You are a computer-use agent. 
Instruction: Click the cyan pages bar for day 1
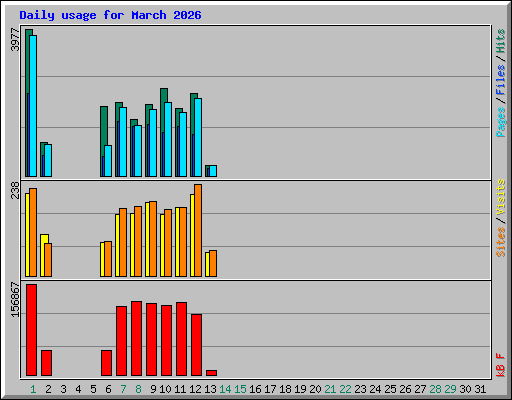point(33,106)
